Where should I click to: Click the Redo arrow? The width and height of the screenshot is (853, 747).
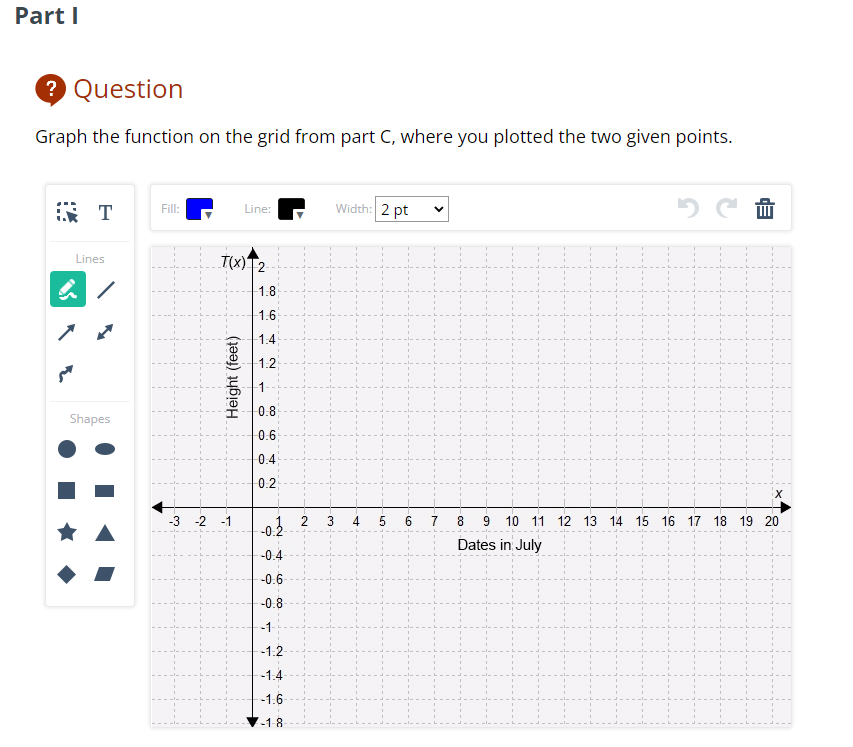click(x=725, y=208)
